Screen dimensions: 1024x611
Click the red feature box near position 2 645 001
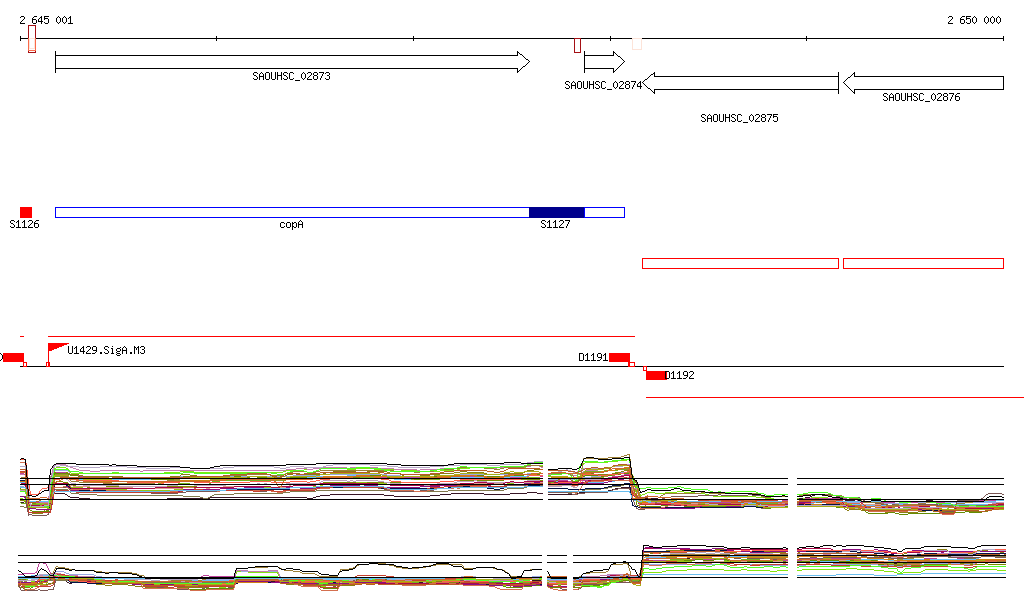pos(32,39)
